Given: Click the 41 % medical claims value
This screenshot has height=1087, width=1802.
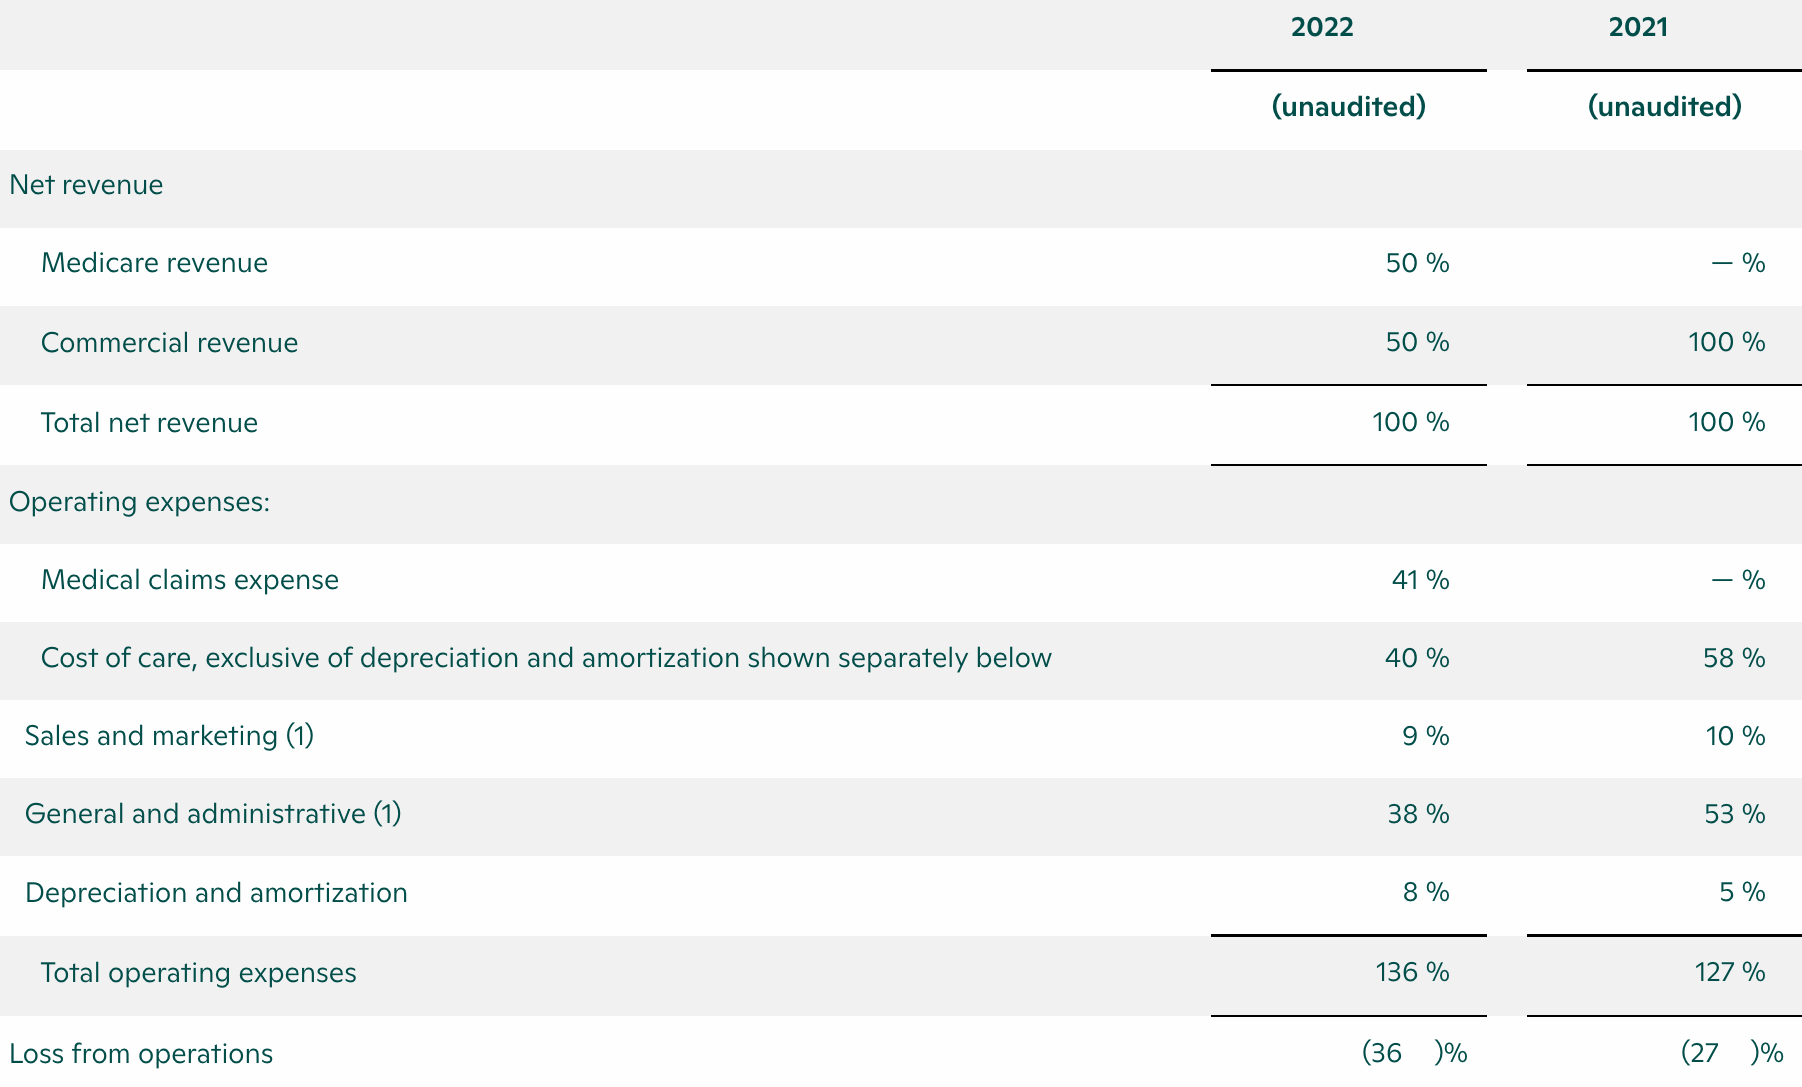Looking at the screenshot, I should coord(1420,580).
